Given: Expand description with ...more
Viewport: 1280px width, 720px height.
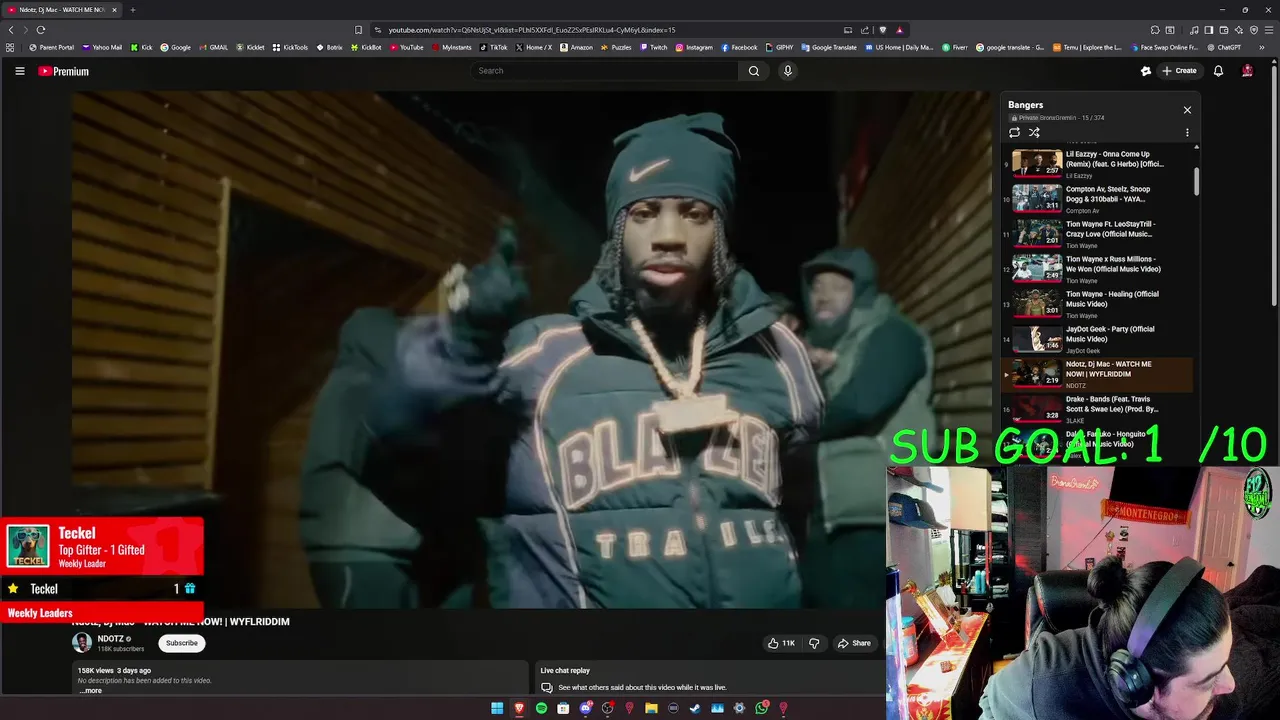Looking at the screenshot, I should [90, 690].
